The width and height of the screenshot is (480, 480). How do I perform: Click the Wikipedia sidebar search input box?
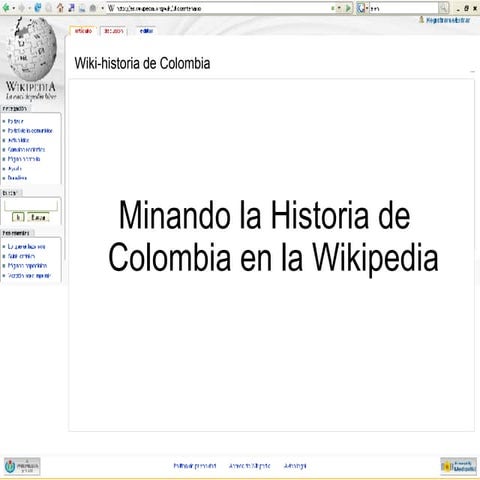click(31, 206)
